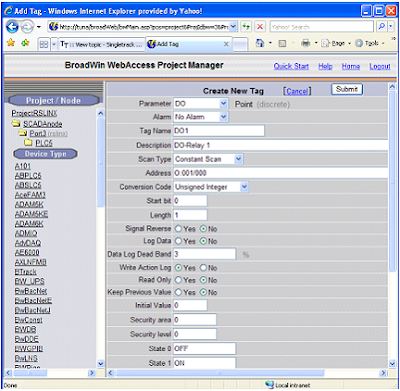Select the Add Tag tab
The image size is (400, 391).
coord(188,44)
